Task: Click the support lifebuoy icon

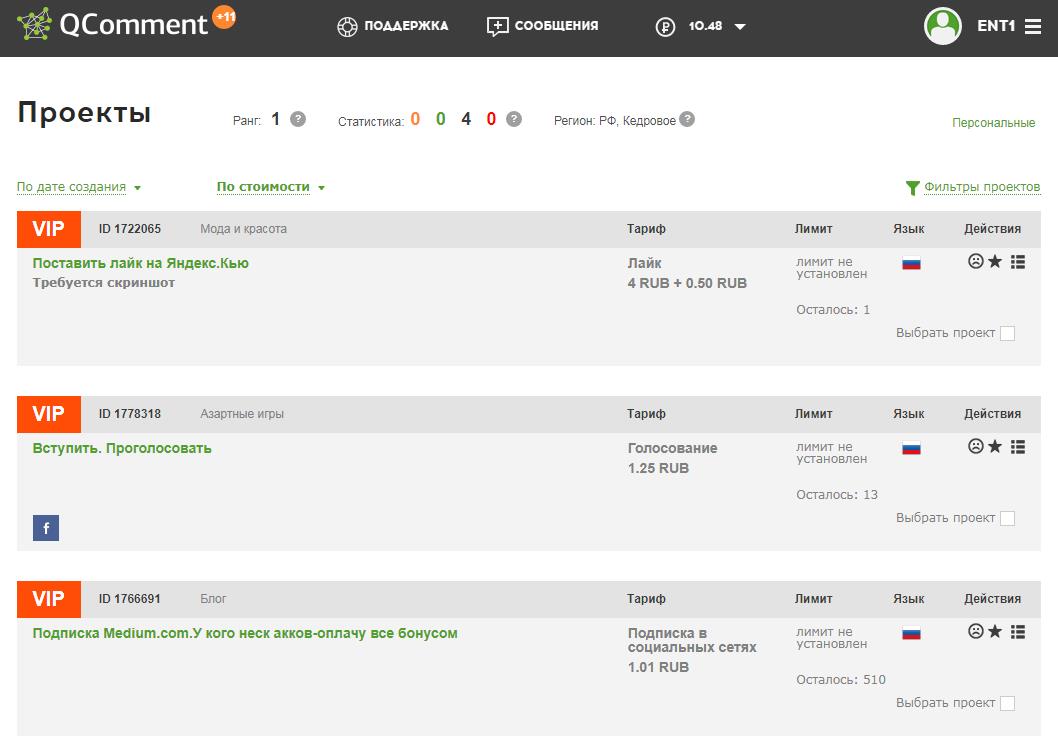Action: point(347,27)
